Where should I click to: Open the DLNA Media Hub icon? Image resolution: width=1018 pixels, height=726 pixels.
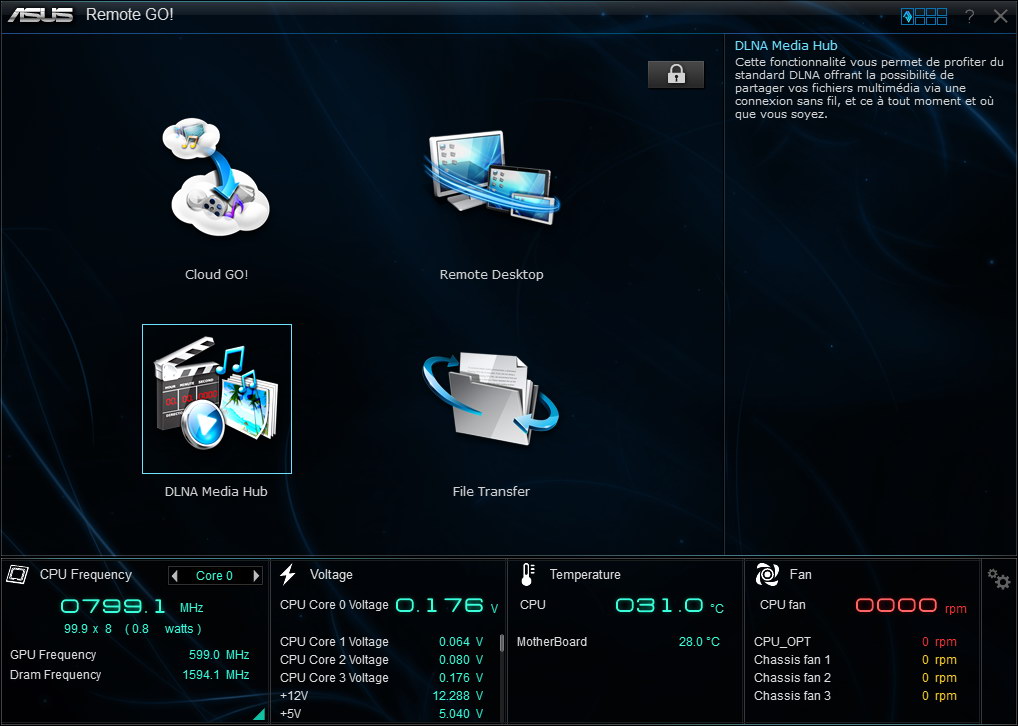[217, 399]
